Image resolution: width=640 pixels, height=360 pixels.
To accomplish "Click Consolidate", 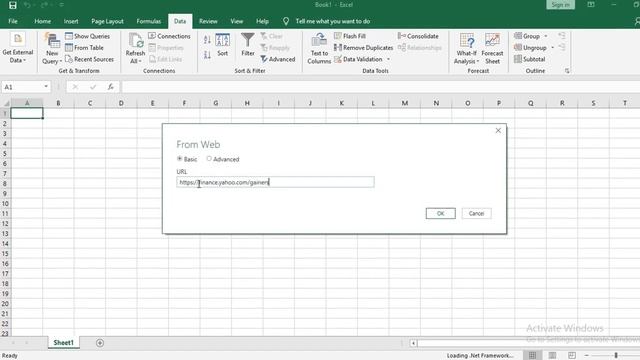I will coord(418,36).
